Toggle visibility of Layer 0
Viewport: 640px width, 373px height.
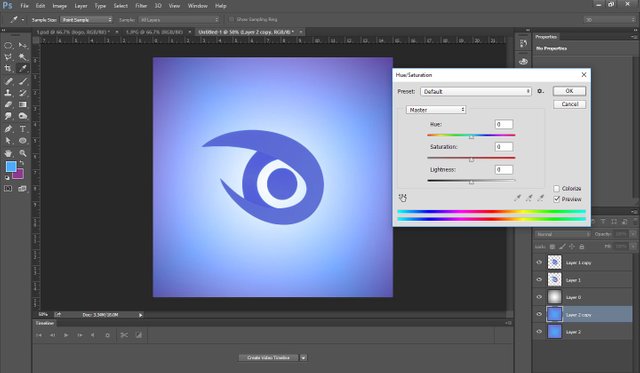click(539, 297)
